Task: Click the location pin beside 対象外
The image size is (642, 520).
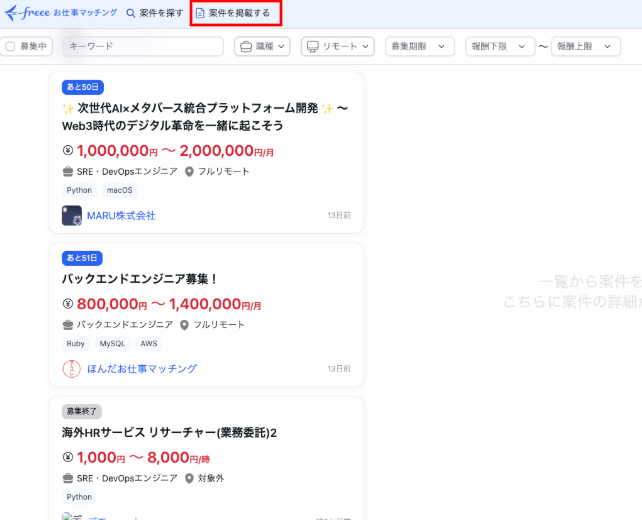Action: [x=189, y=478]
